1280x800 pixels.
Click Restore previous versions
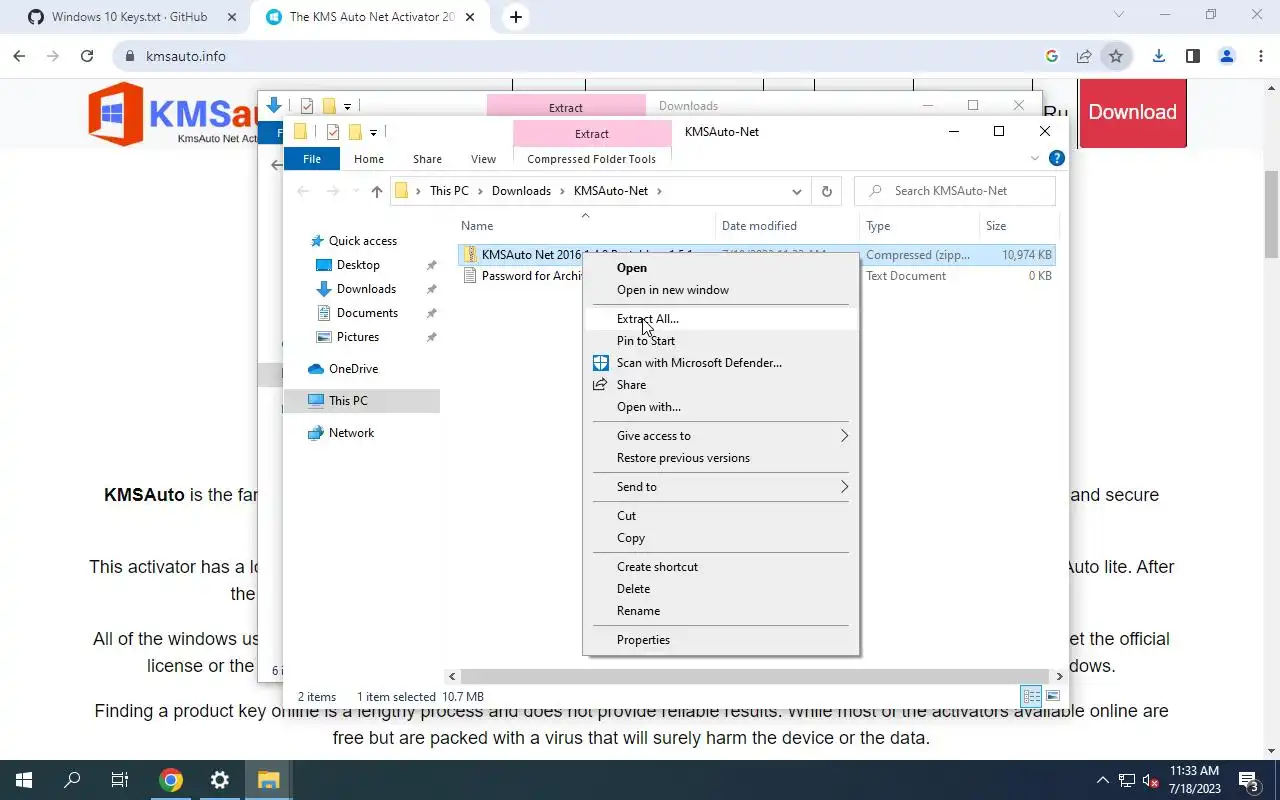pos(683,457)
